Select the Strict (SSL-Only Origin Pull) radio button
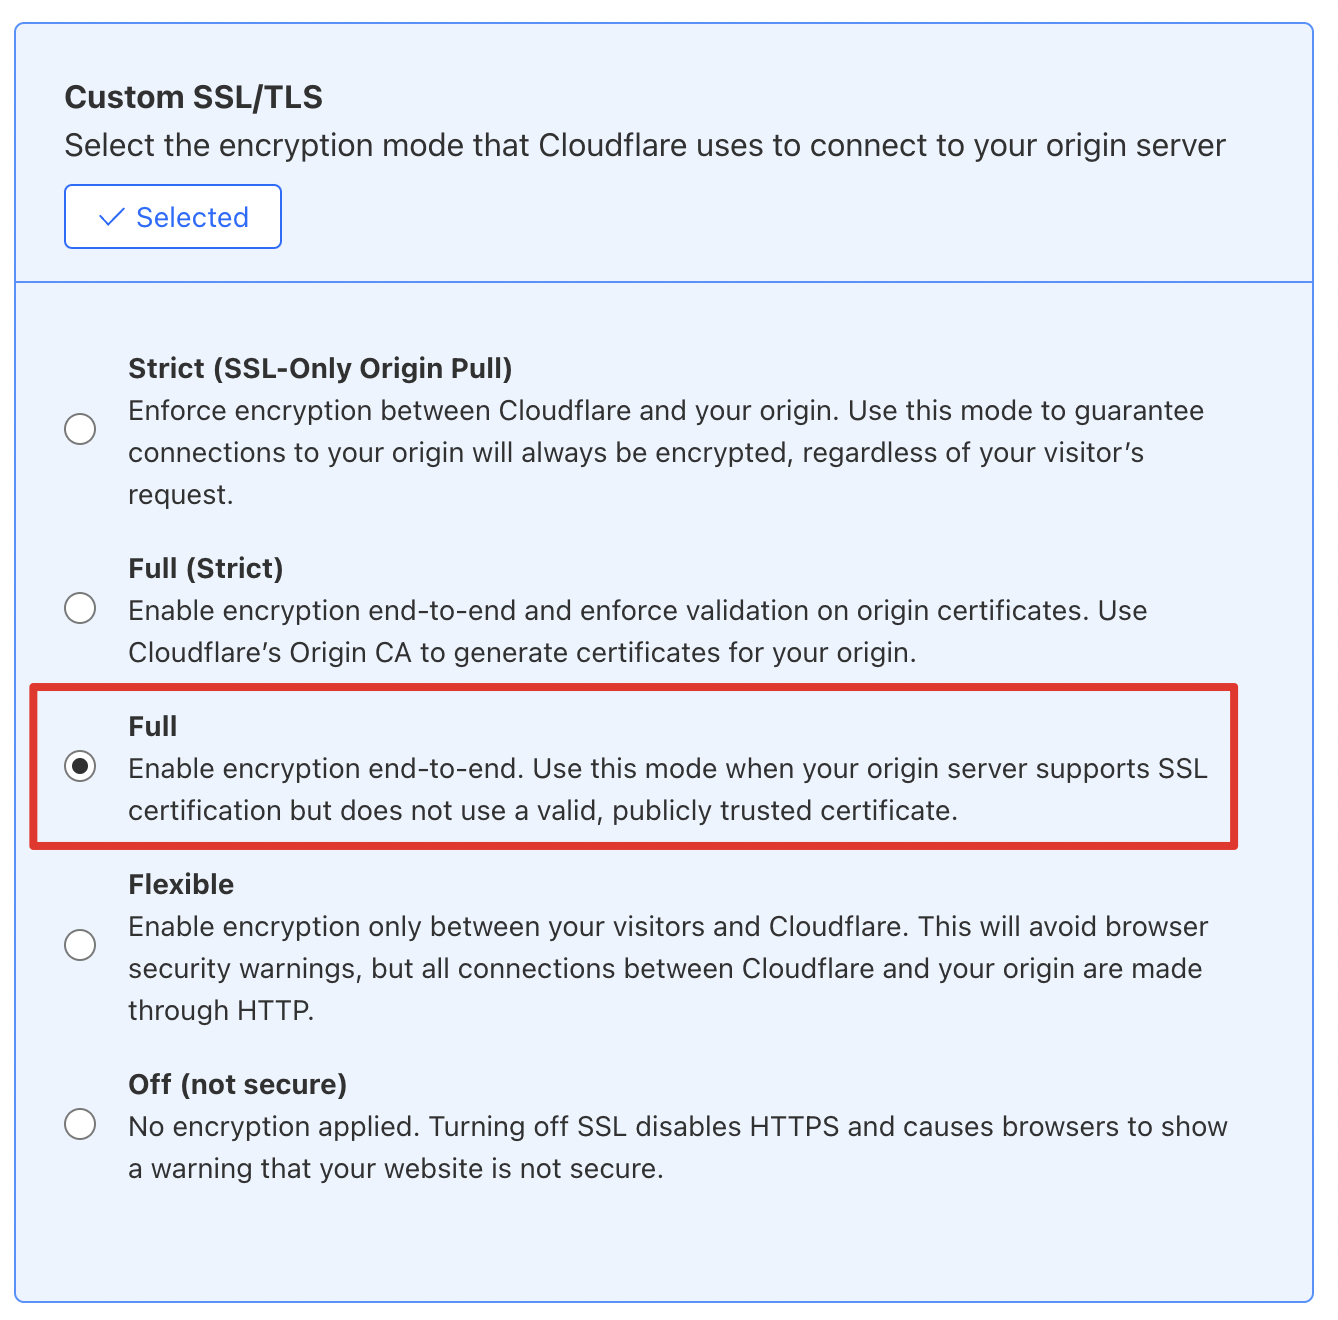 (80, 428)
